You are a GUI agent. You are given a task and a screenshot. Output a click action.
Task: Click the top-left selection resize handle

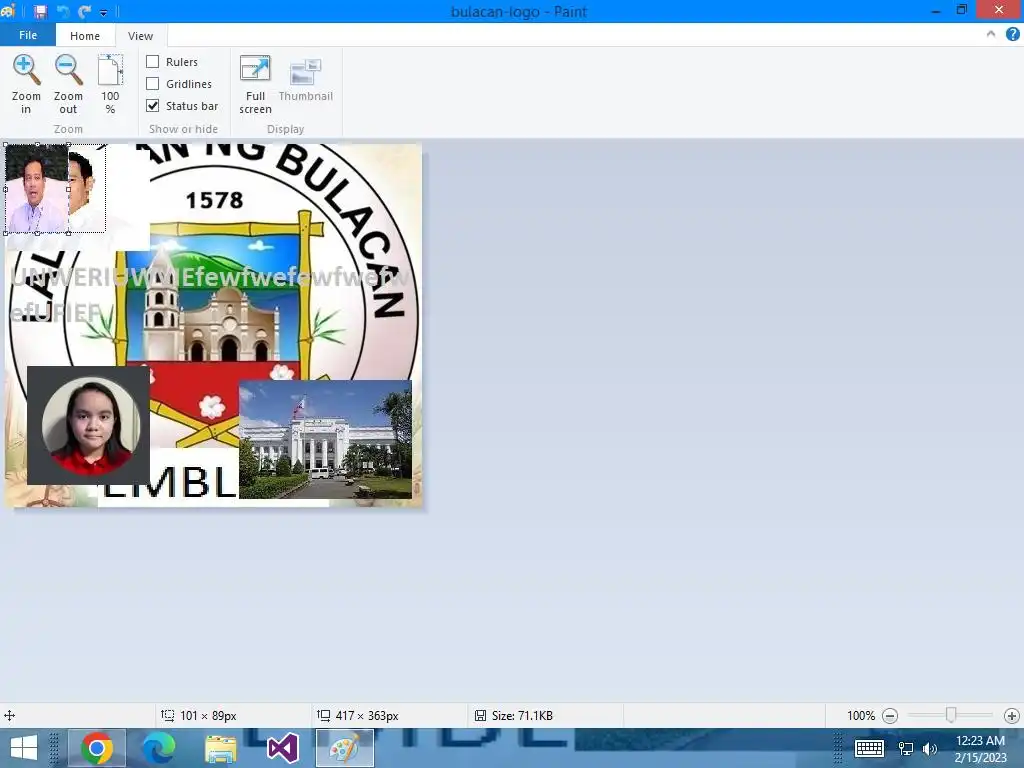6,145
